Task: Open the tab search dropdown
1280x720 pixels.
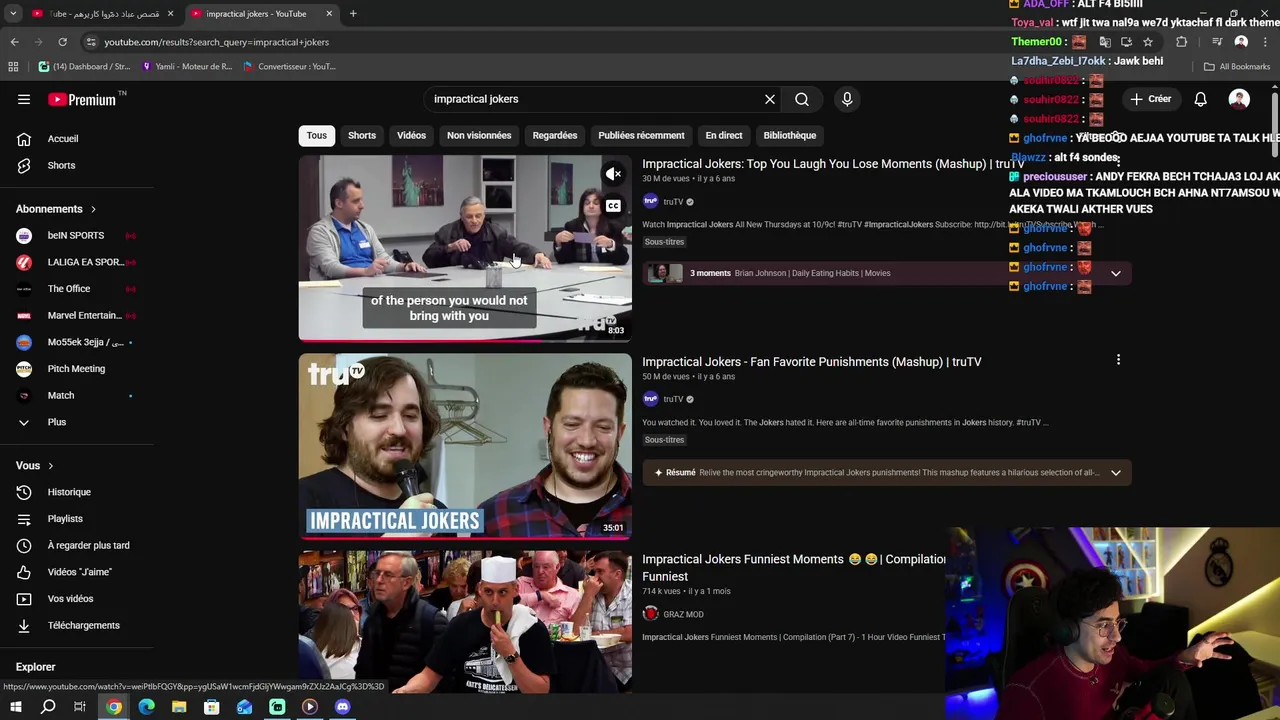Action: click(x=13, y=14)
